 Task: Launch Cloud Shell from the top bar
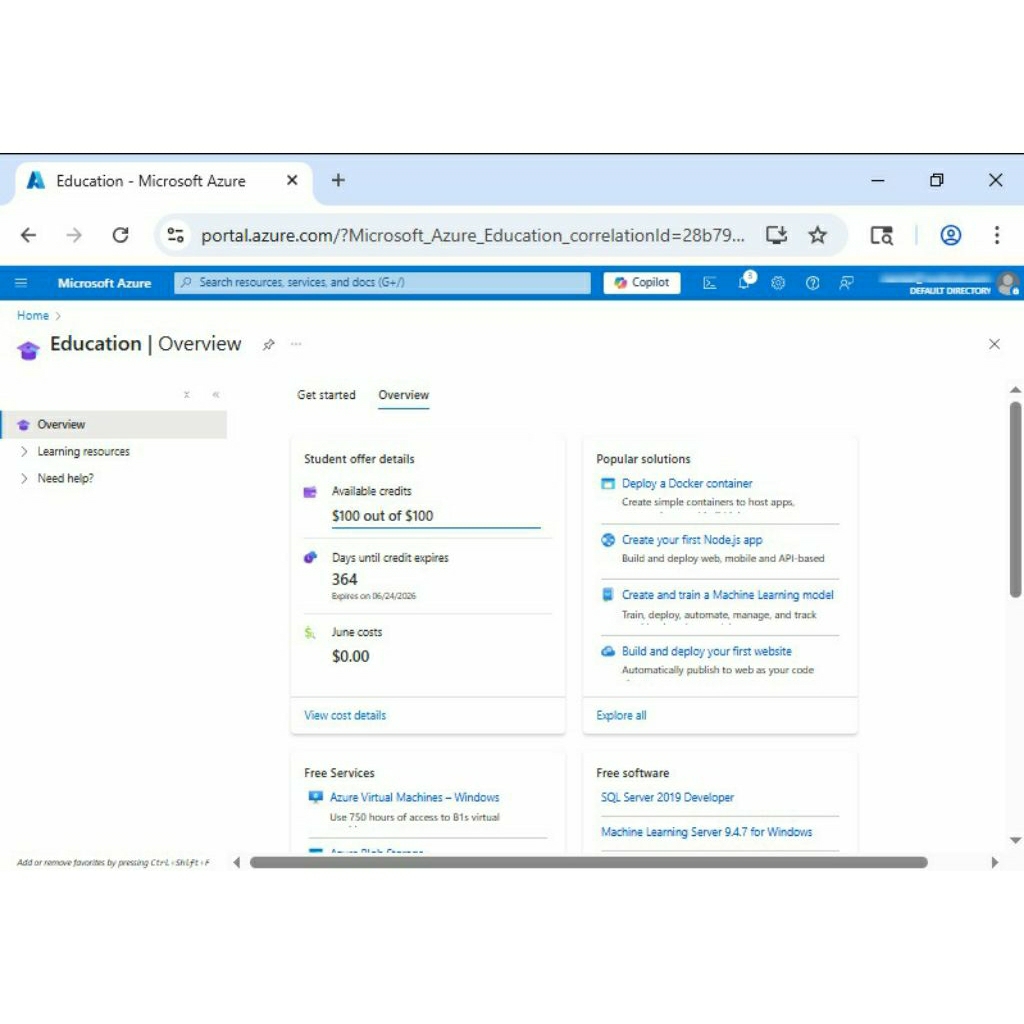(x=710, y=283)
